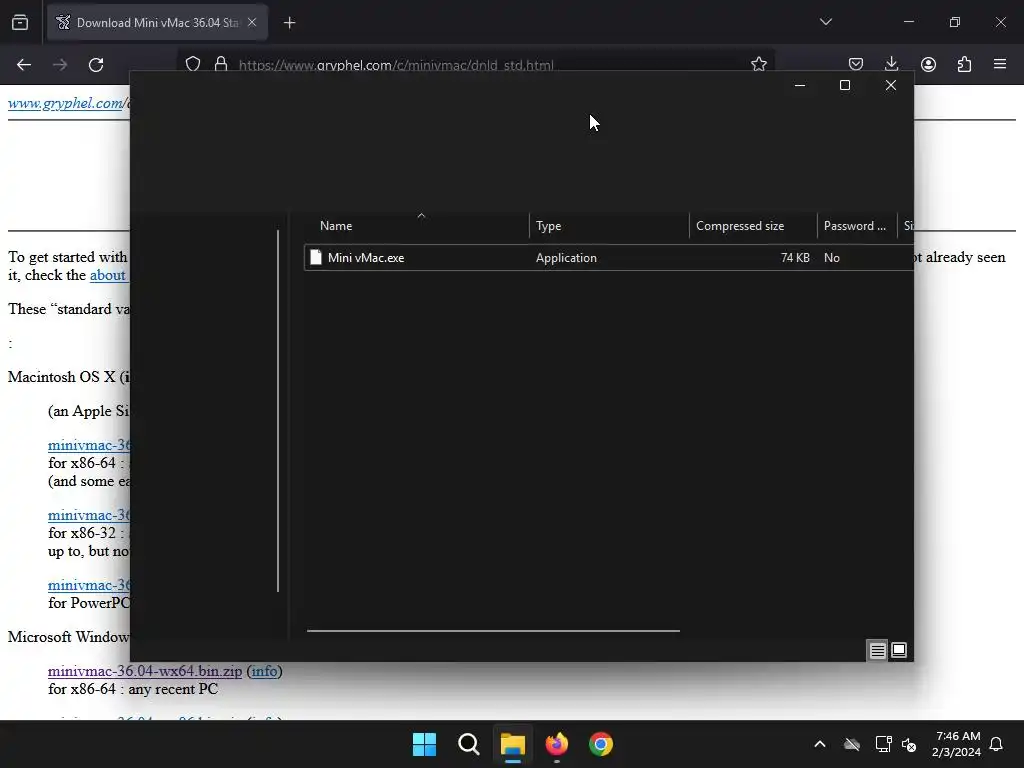The image size is (1024, 768).
Task: Switch Explorer to large thumbnails view
Action: [x=899, y=650]
